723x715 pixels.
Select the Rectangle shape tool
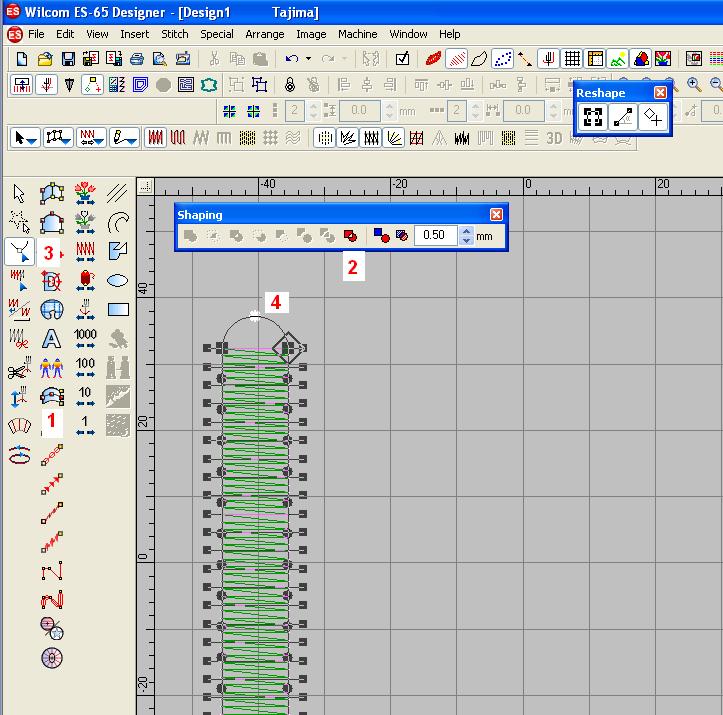[x=117, y=310]
